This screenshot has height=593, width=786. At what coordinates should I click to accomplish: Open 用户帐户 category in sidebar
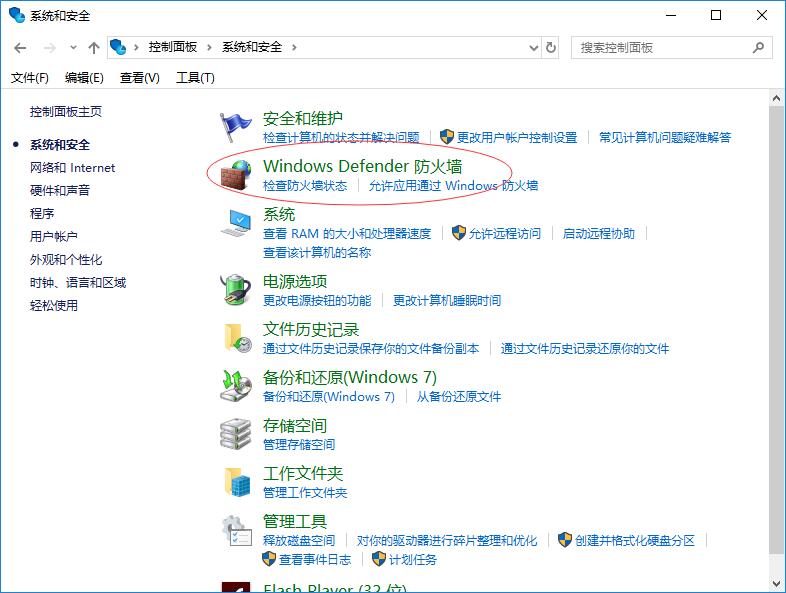pyautogui.click(x=54, y=236)
